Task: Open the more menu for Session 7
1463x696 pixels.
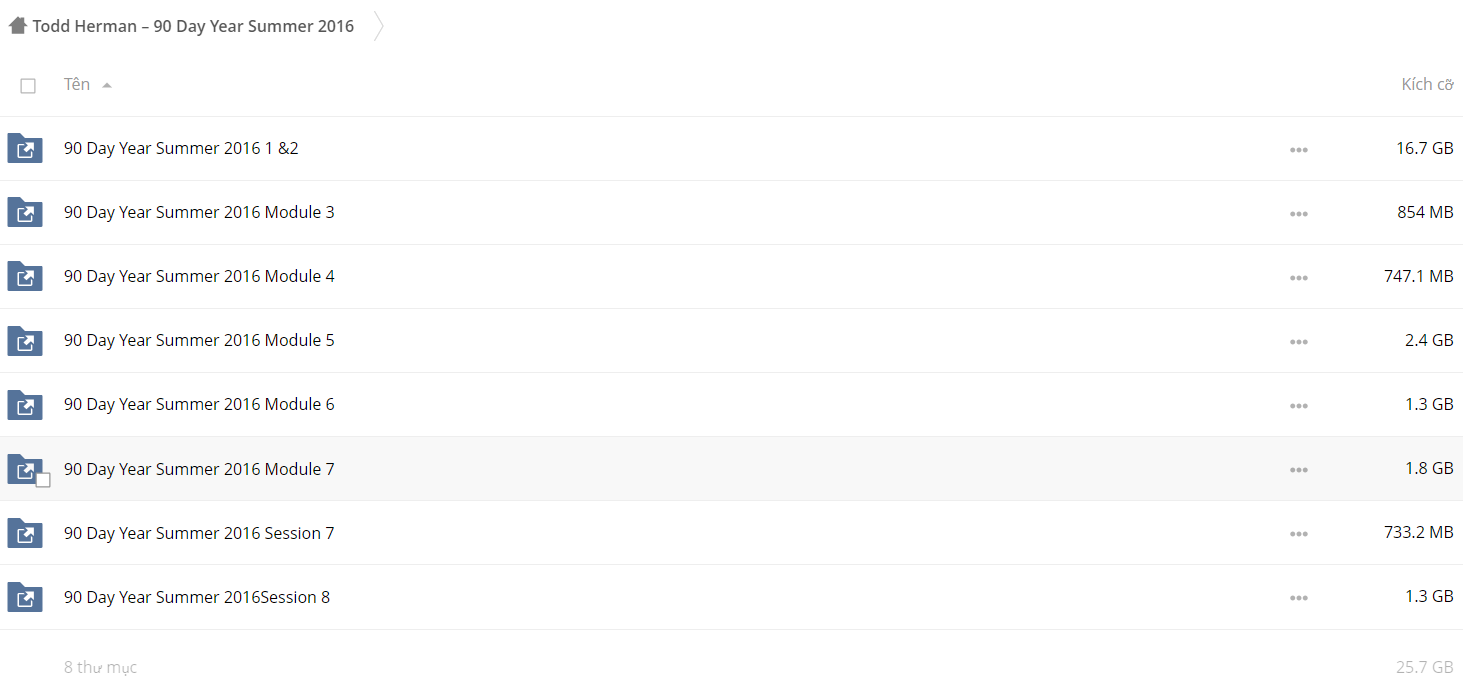Action: (1298, 534)
